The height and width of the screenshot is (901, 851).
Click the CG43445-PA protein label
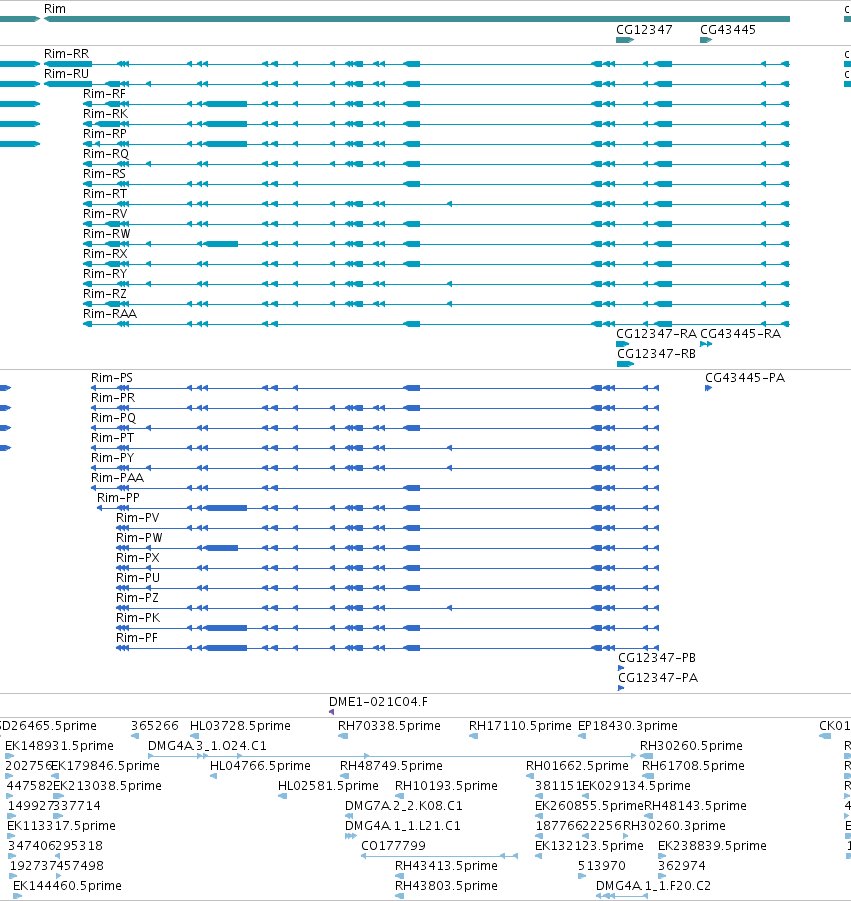click(745, 378)
